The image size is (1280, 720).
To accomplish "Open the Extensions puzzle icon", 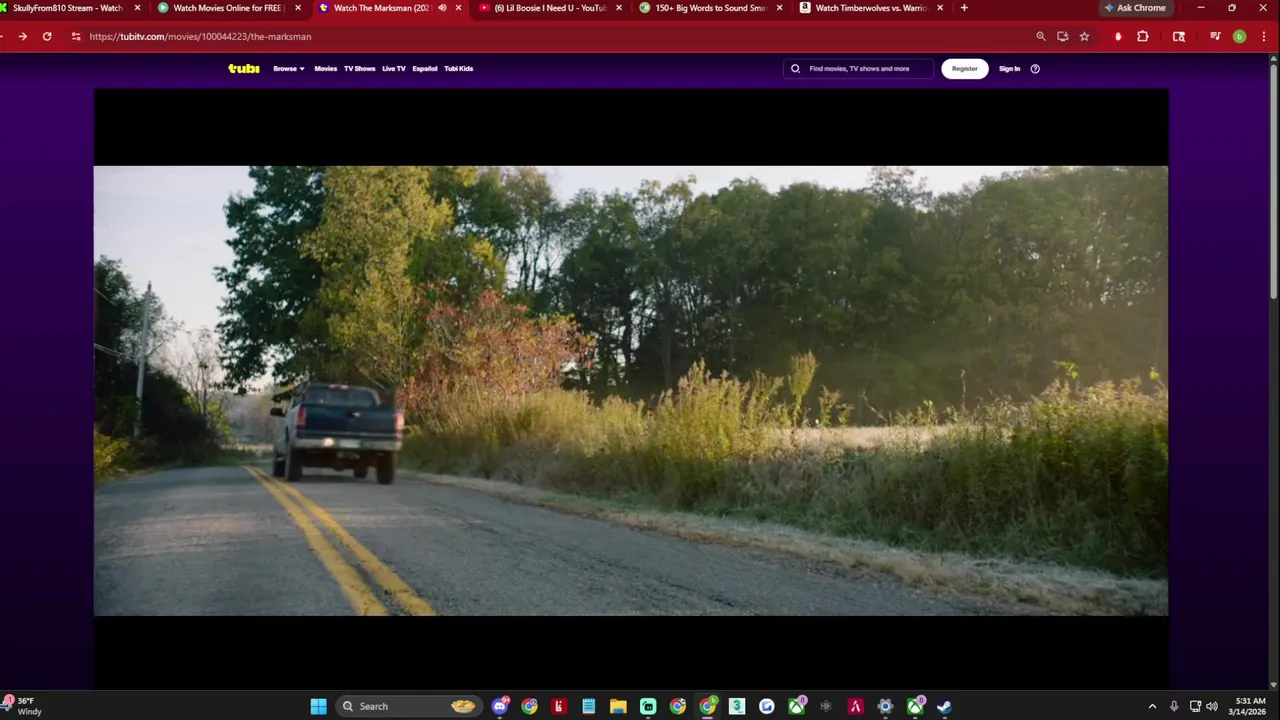I will [1143, 36].
